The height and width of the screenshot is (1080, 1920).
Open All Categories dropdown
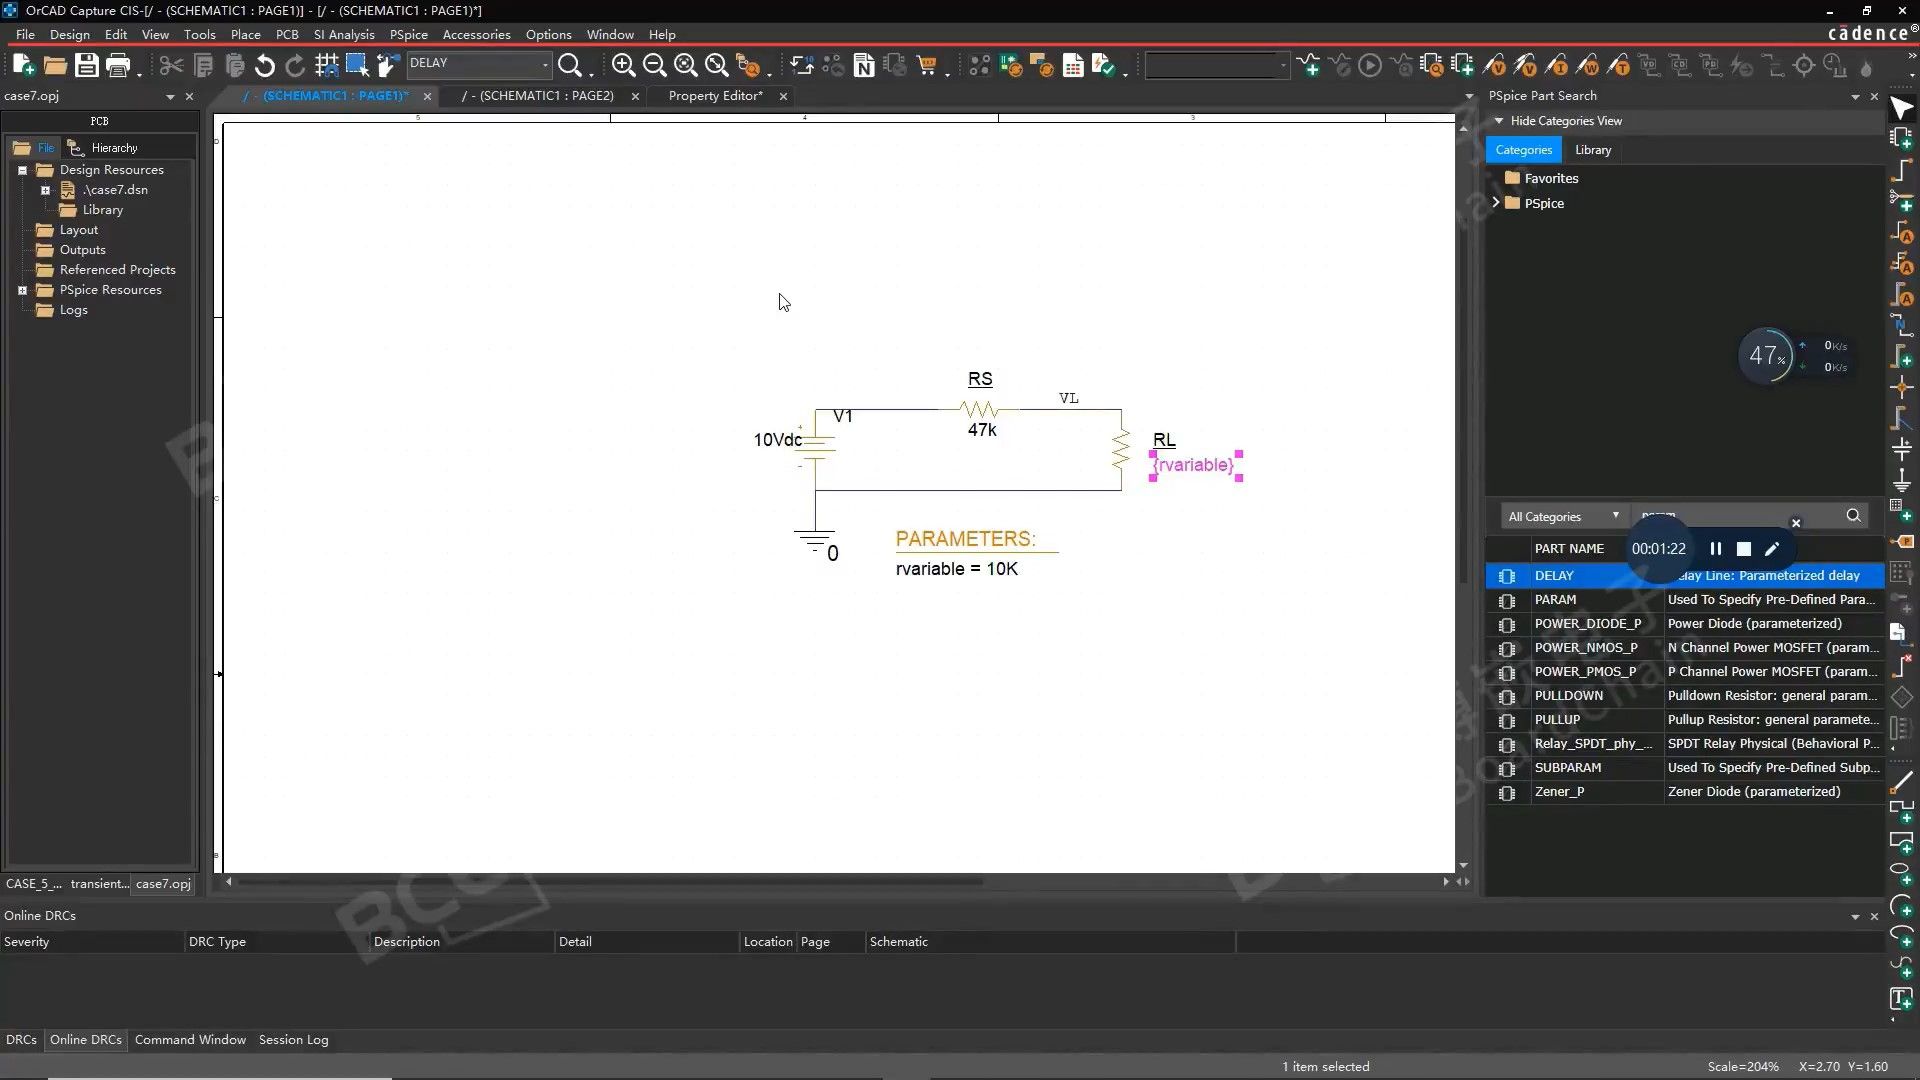1562,517
